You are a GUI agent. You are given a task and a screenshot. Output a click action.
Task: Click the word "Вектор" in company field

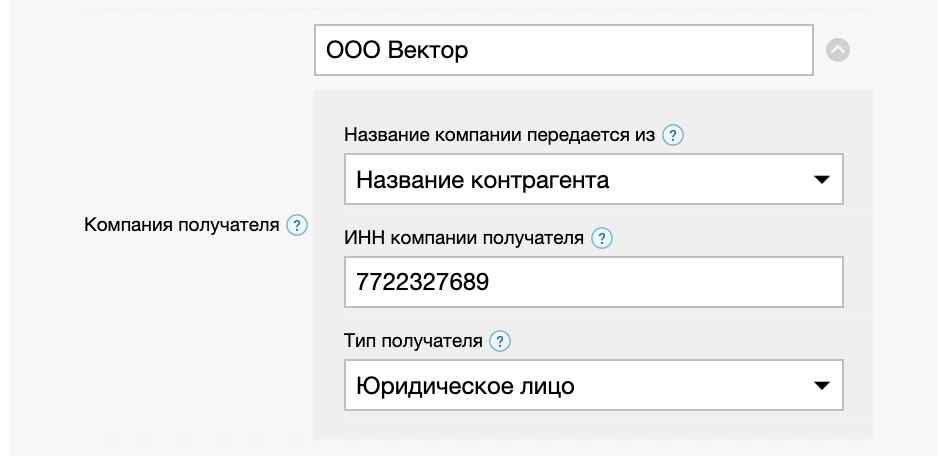point(427,49)
